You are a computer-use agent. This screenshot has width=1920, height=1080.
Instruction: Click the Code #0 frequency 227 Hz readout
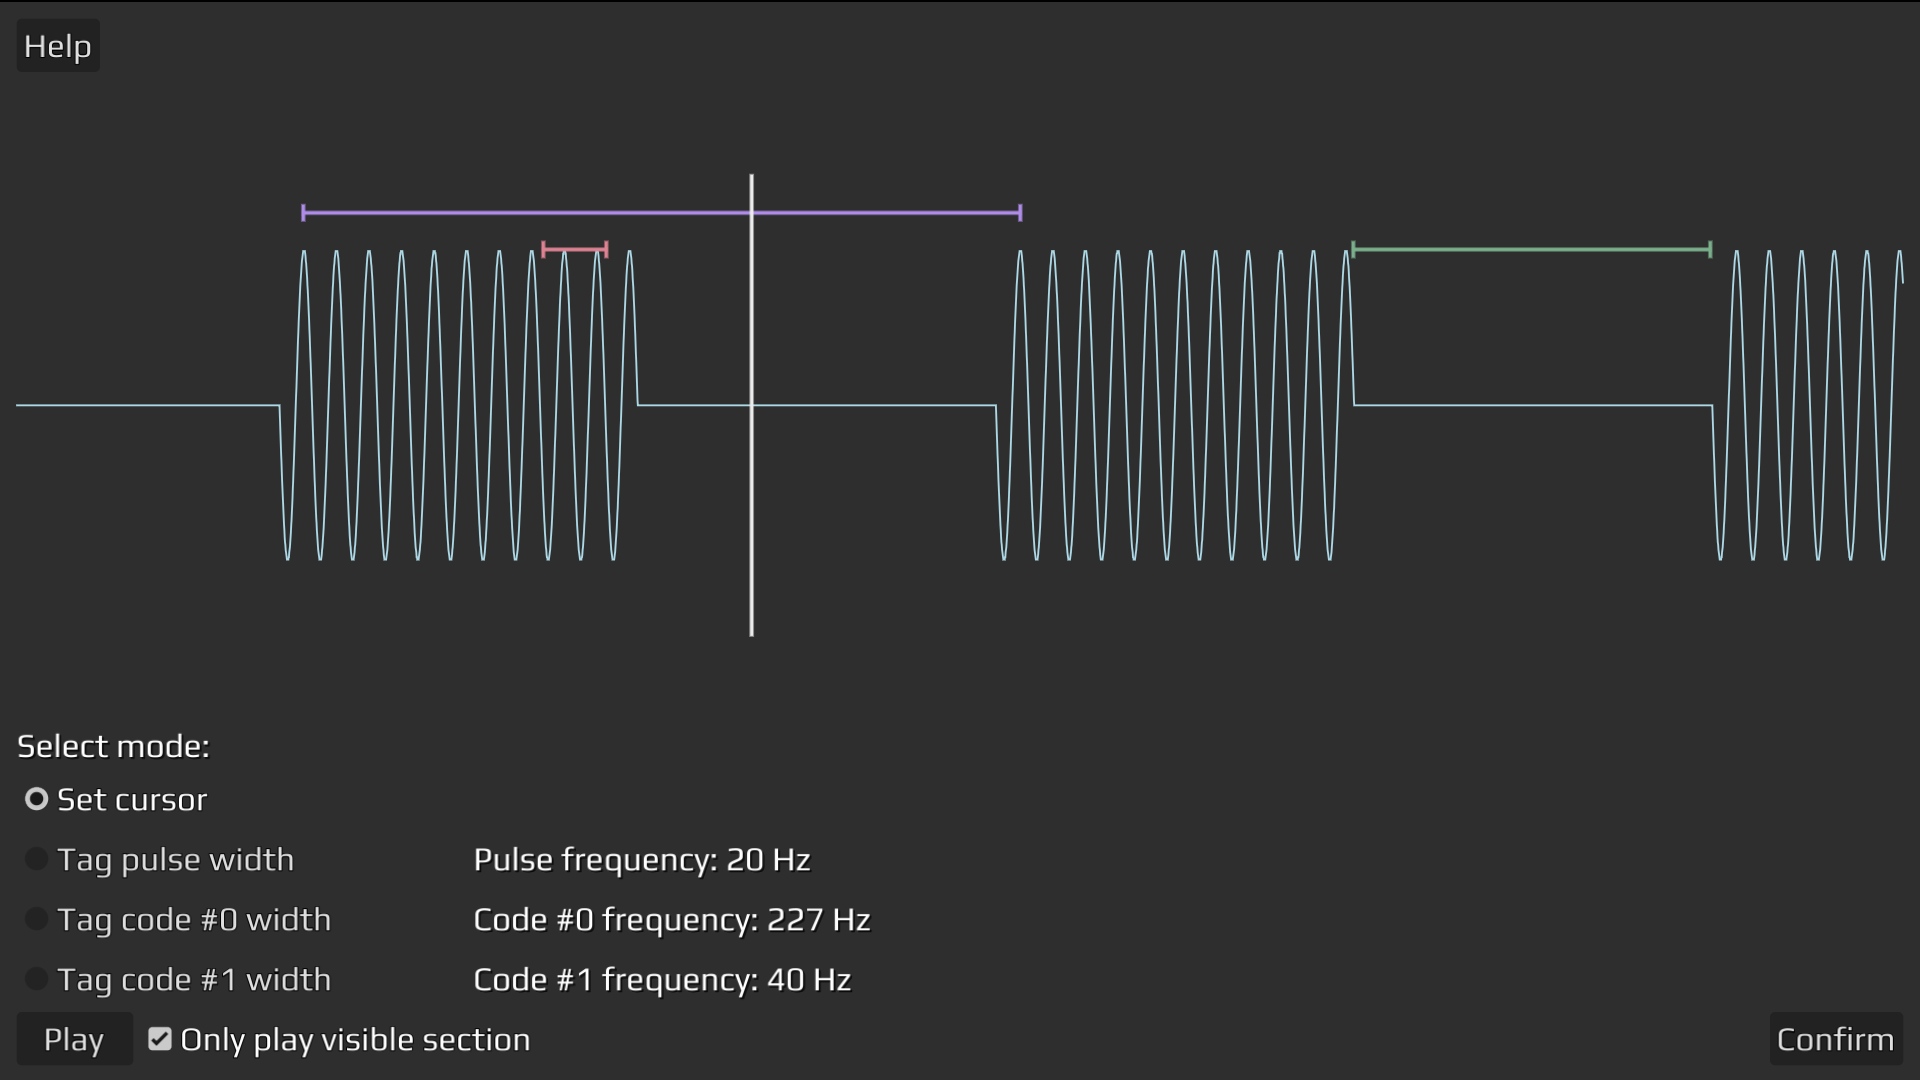671,919
